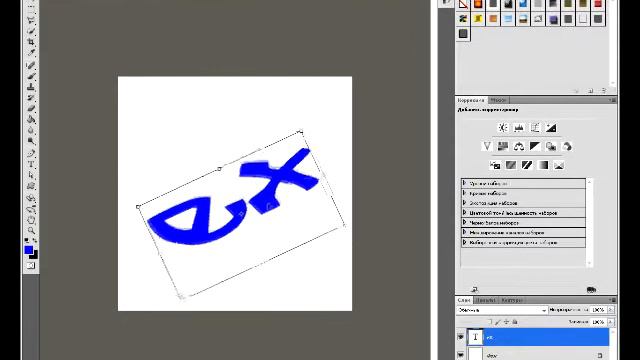The height and width of the screenshot is (360, 640).
Task: Select the Dodge tool
Action: coord(31,141)
